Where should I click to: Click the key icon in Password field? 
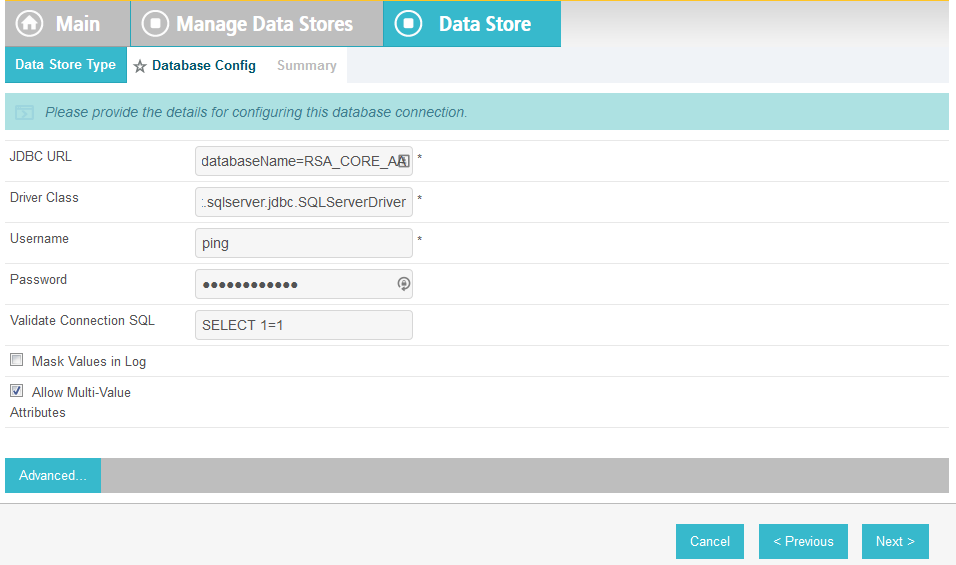coord(403,284)
